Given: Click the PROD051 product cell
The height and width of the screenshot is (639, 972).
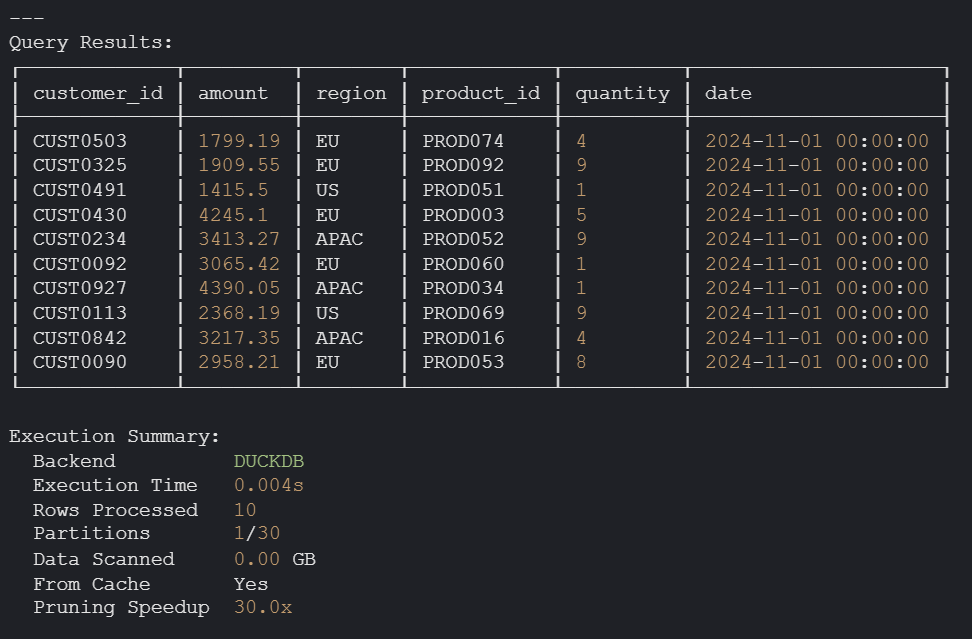Looking at the screenshot, I should coord(463,190).
